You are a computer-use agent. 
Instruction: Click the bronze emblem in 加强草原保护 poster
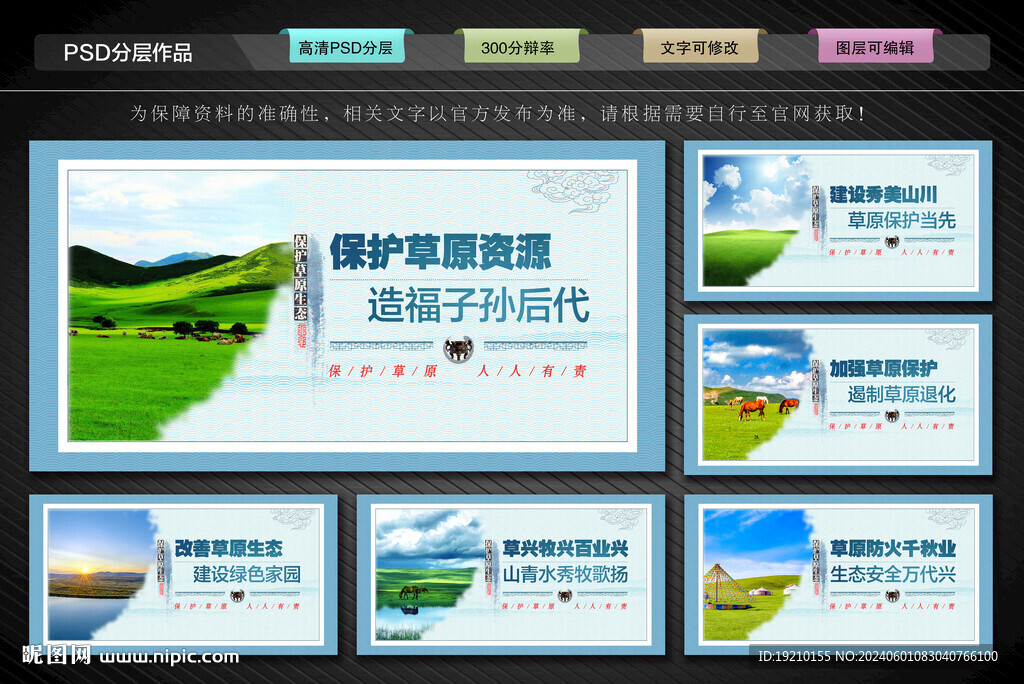click(892, 415)
